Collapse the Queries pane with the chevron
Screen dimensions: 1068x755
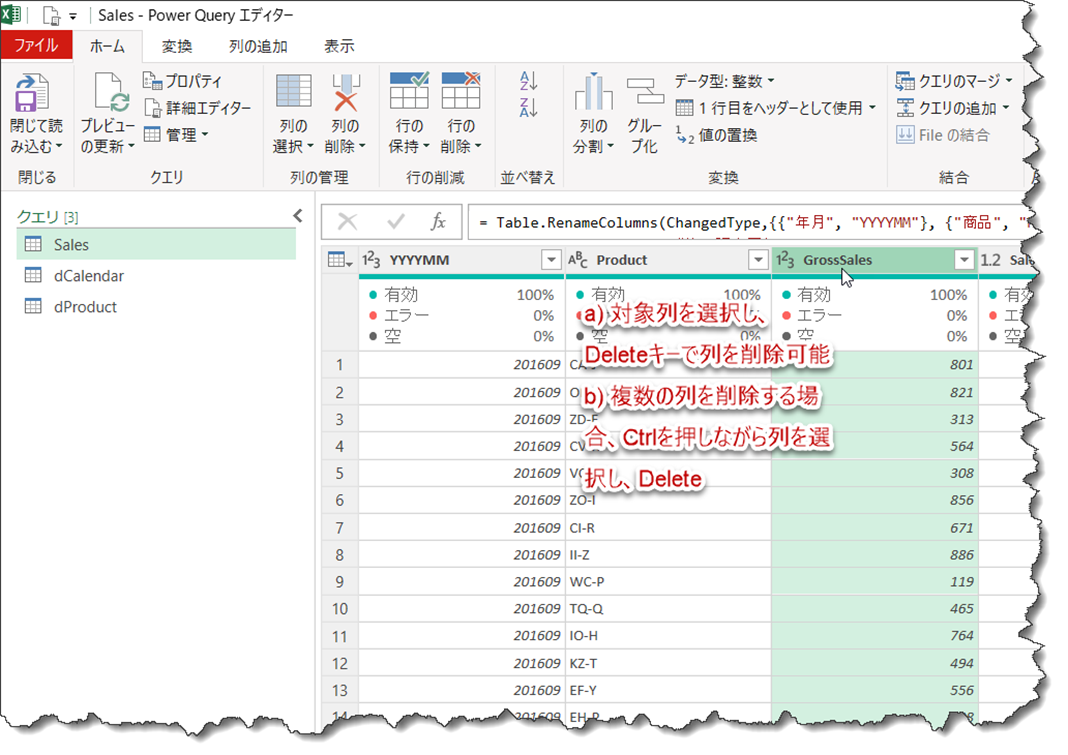click(x=298, y=216)
